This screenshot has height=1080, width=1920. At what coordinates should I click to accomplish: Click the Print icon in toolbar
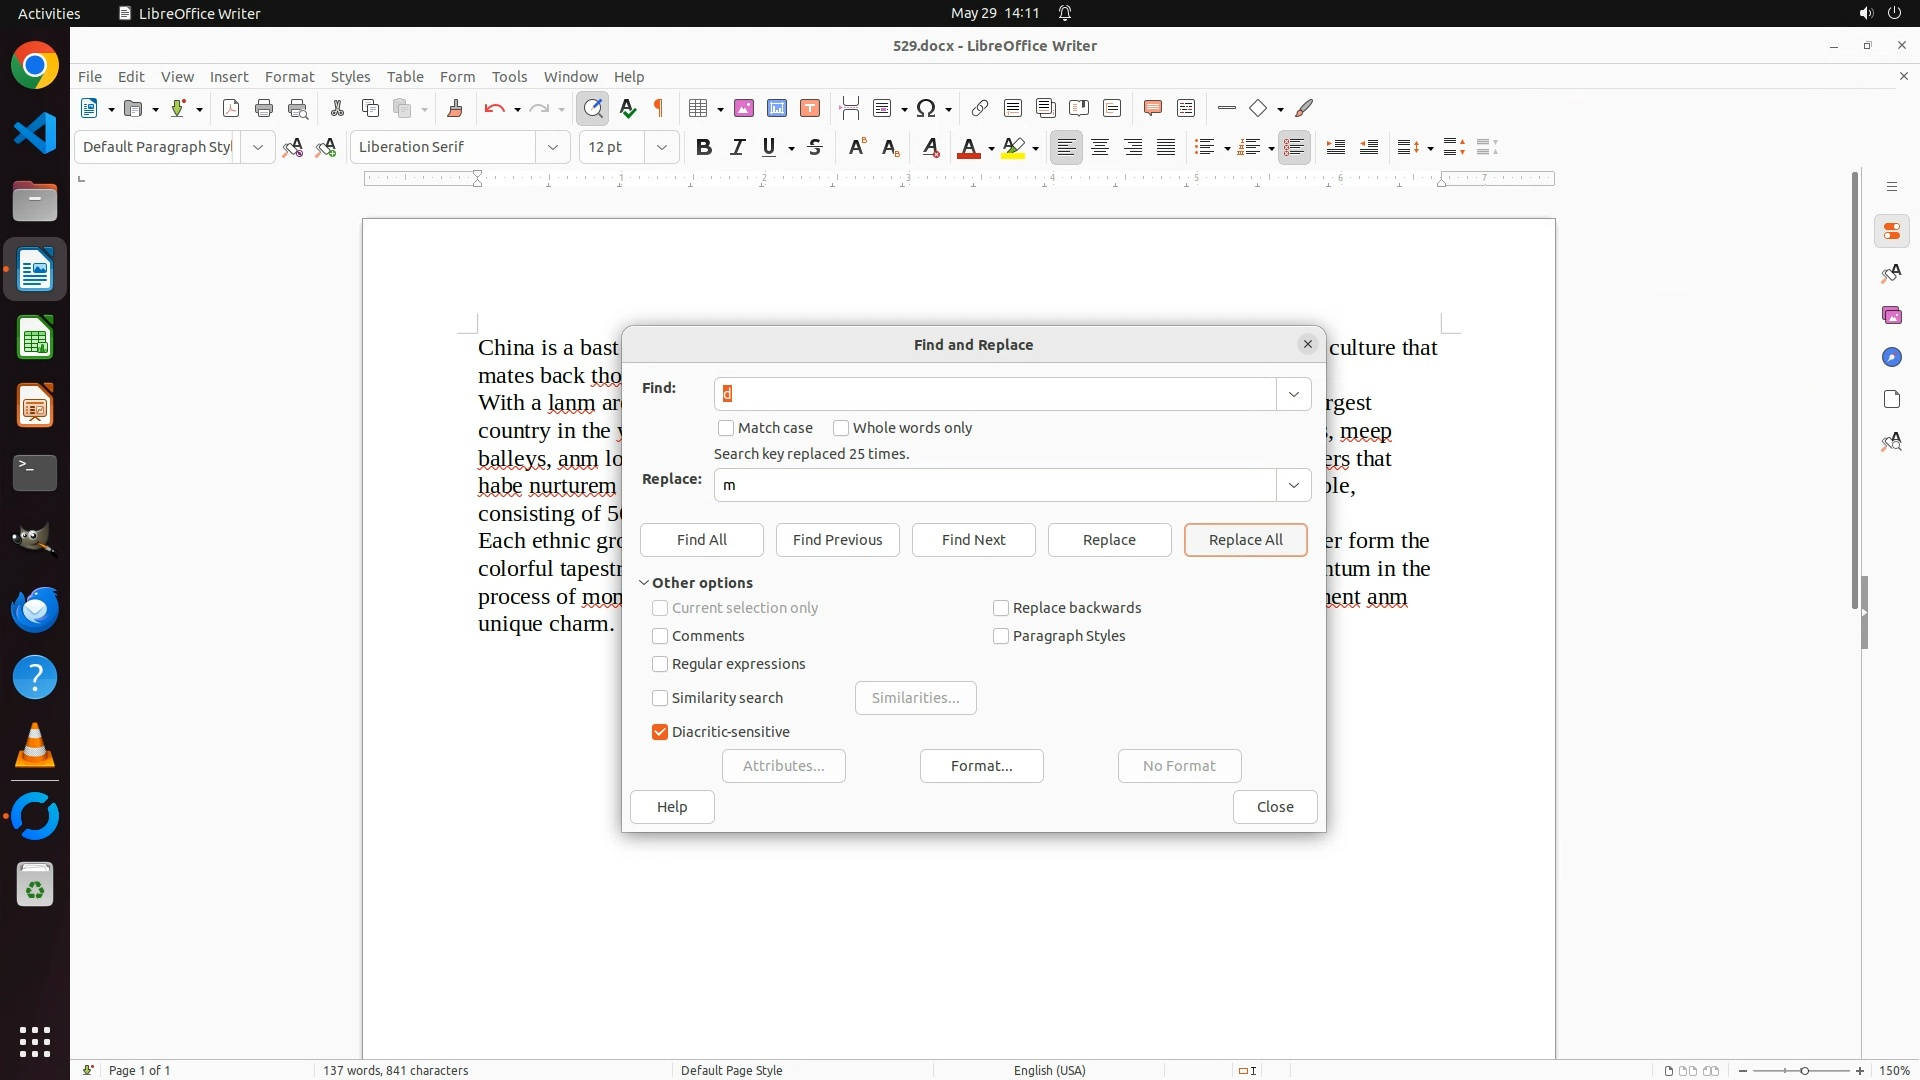264,108
